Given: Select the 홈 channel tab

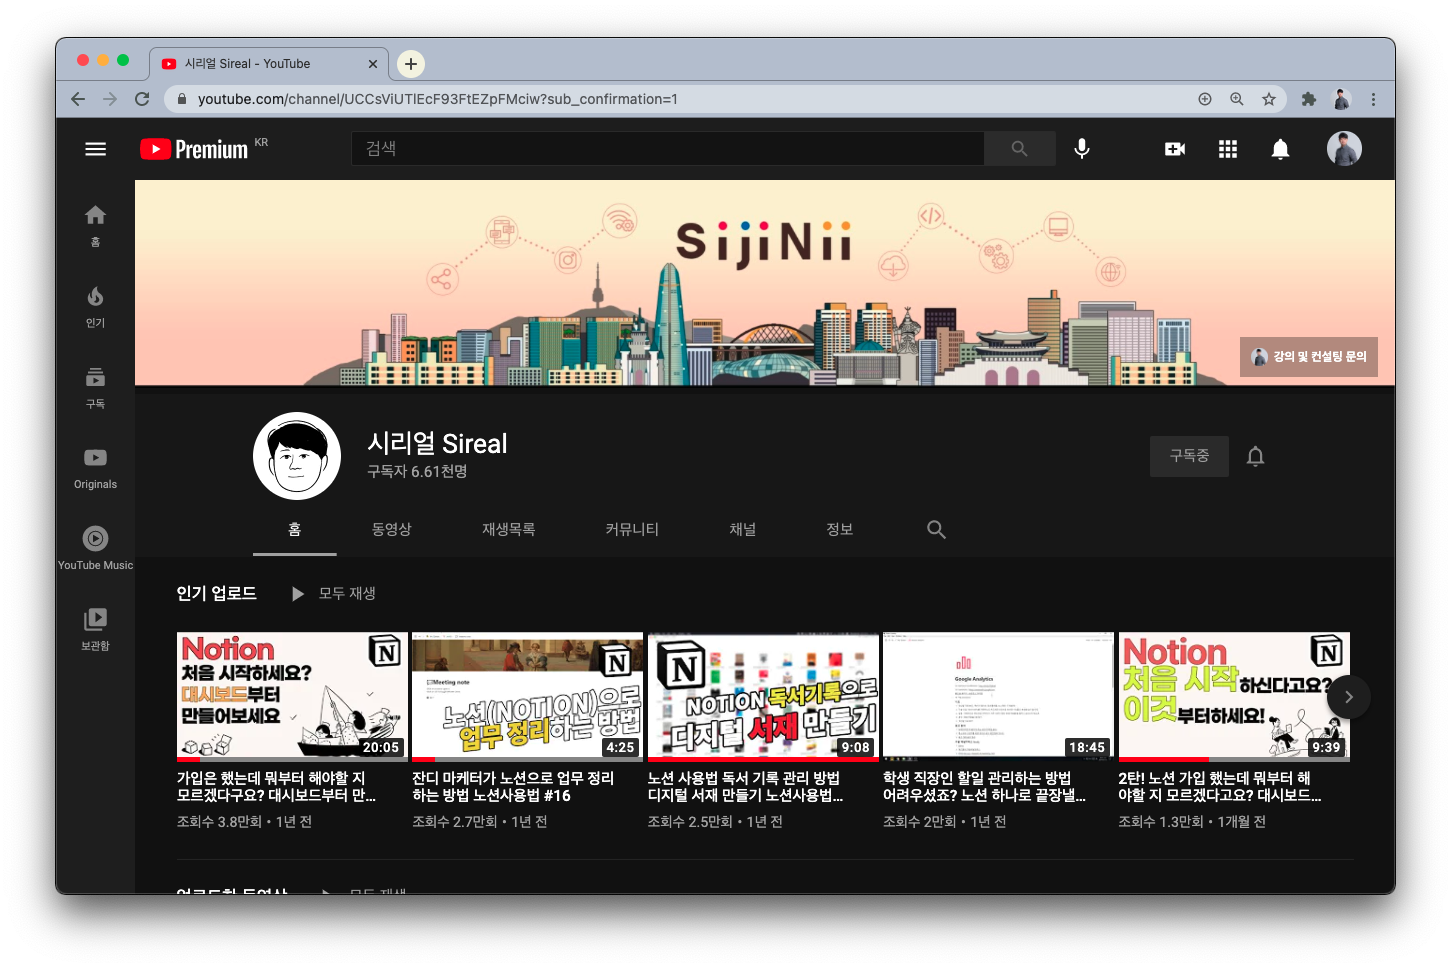Looking at the screenshot, I should (294, 530).
